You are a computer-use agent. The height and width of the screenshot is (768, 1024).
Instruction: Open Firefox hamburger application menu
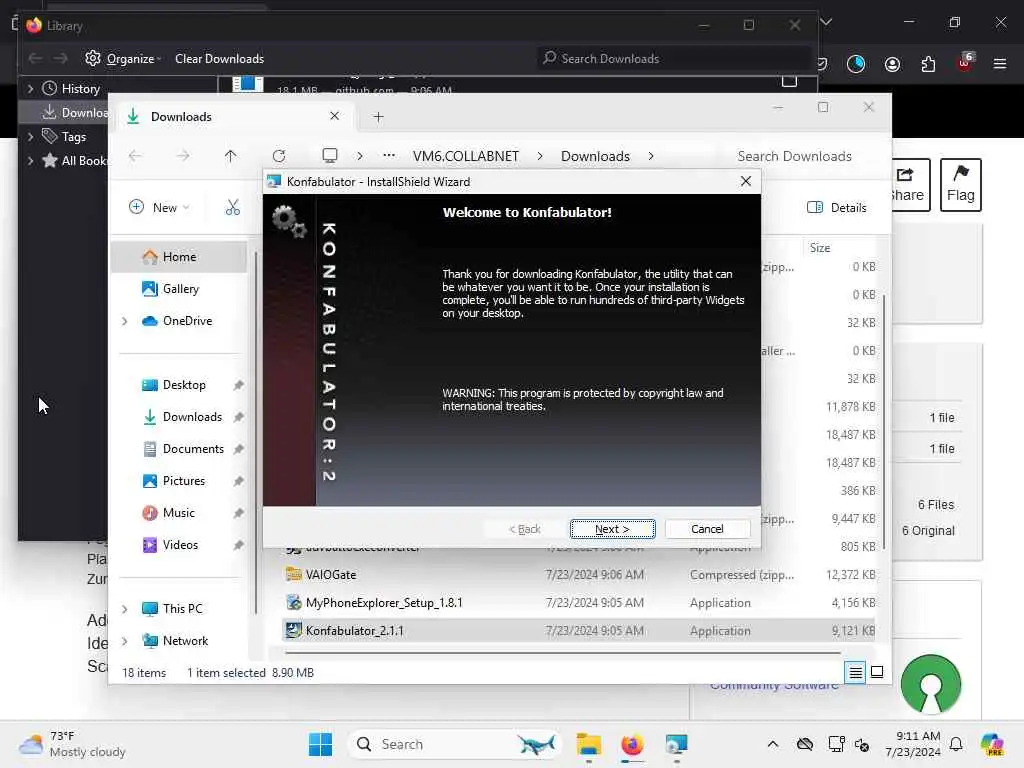(1000, 64)
